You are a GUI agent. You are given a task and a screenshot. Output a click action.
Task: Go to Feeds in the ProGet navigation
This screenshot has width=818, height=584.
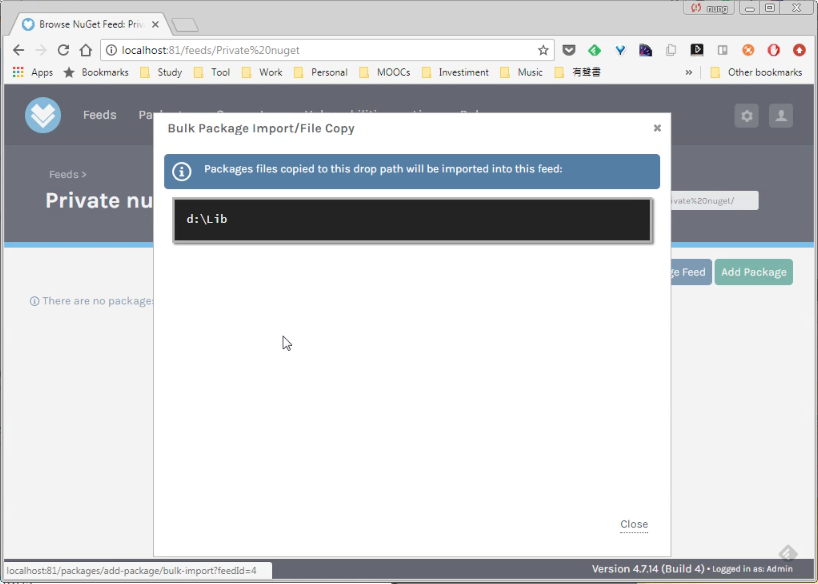tap(100, 115)
